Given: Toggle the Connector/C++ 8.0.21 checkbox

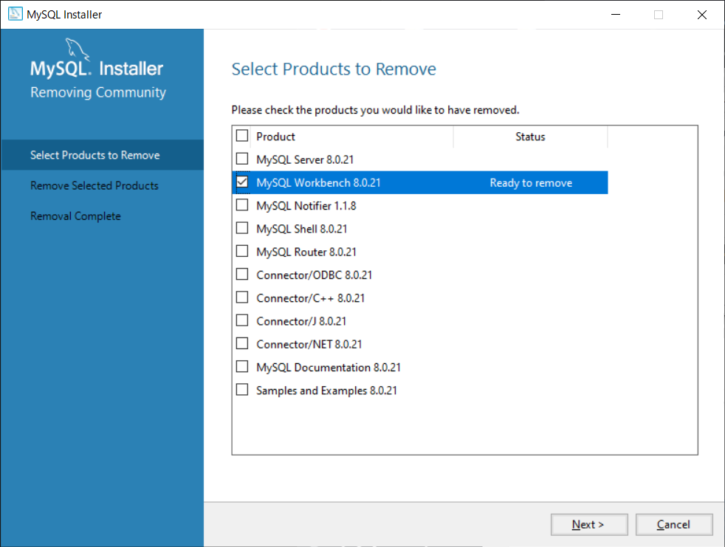Looking at the screenshot, I should click(242, 298).
